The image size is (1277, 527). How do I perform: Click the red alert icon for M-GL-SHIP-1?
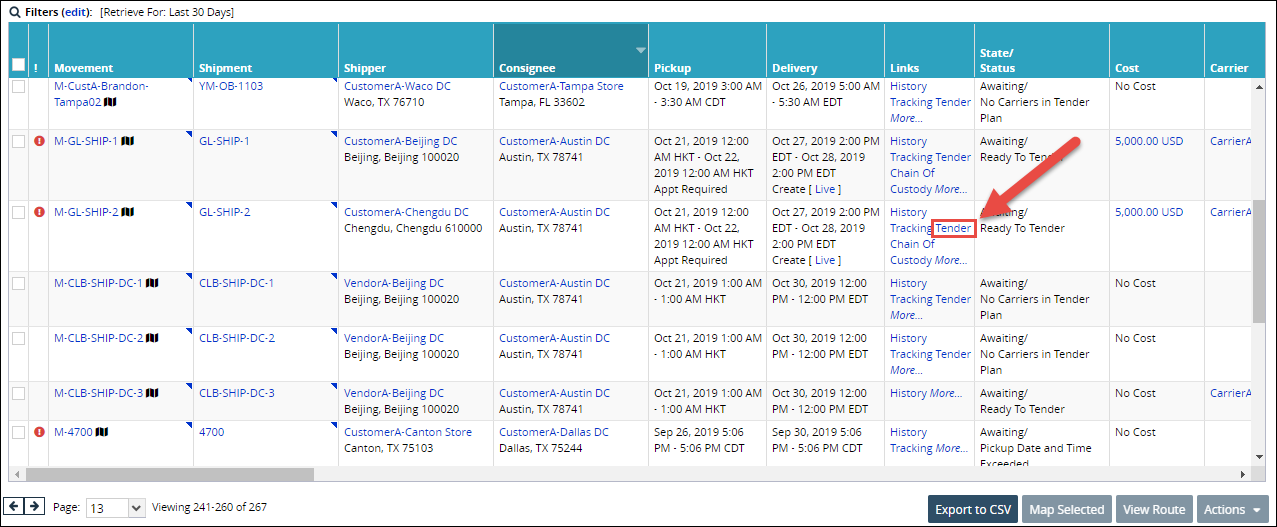pos(39,141)
